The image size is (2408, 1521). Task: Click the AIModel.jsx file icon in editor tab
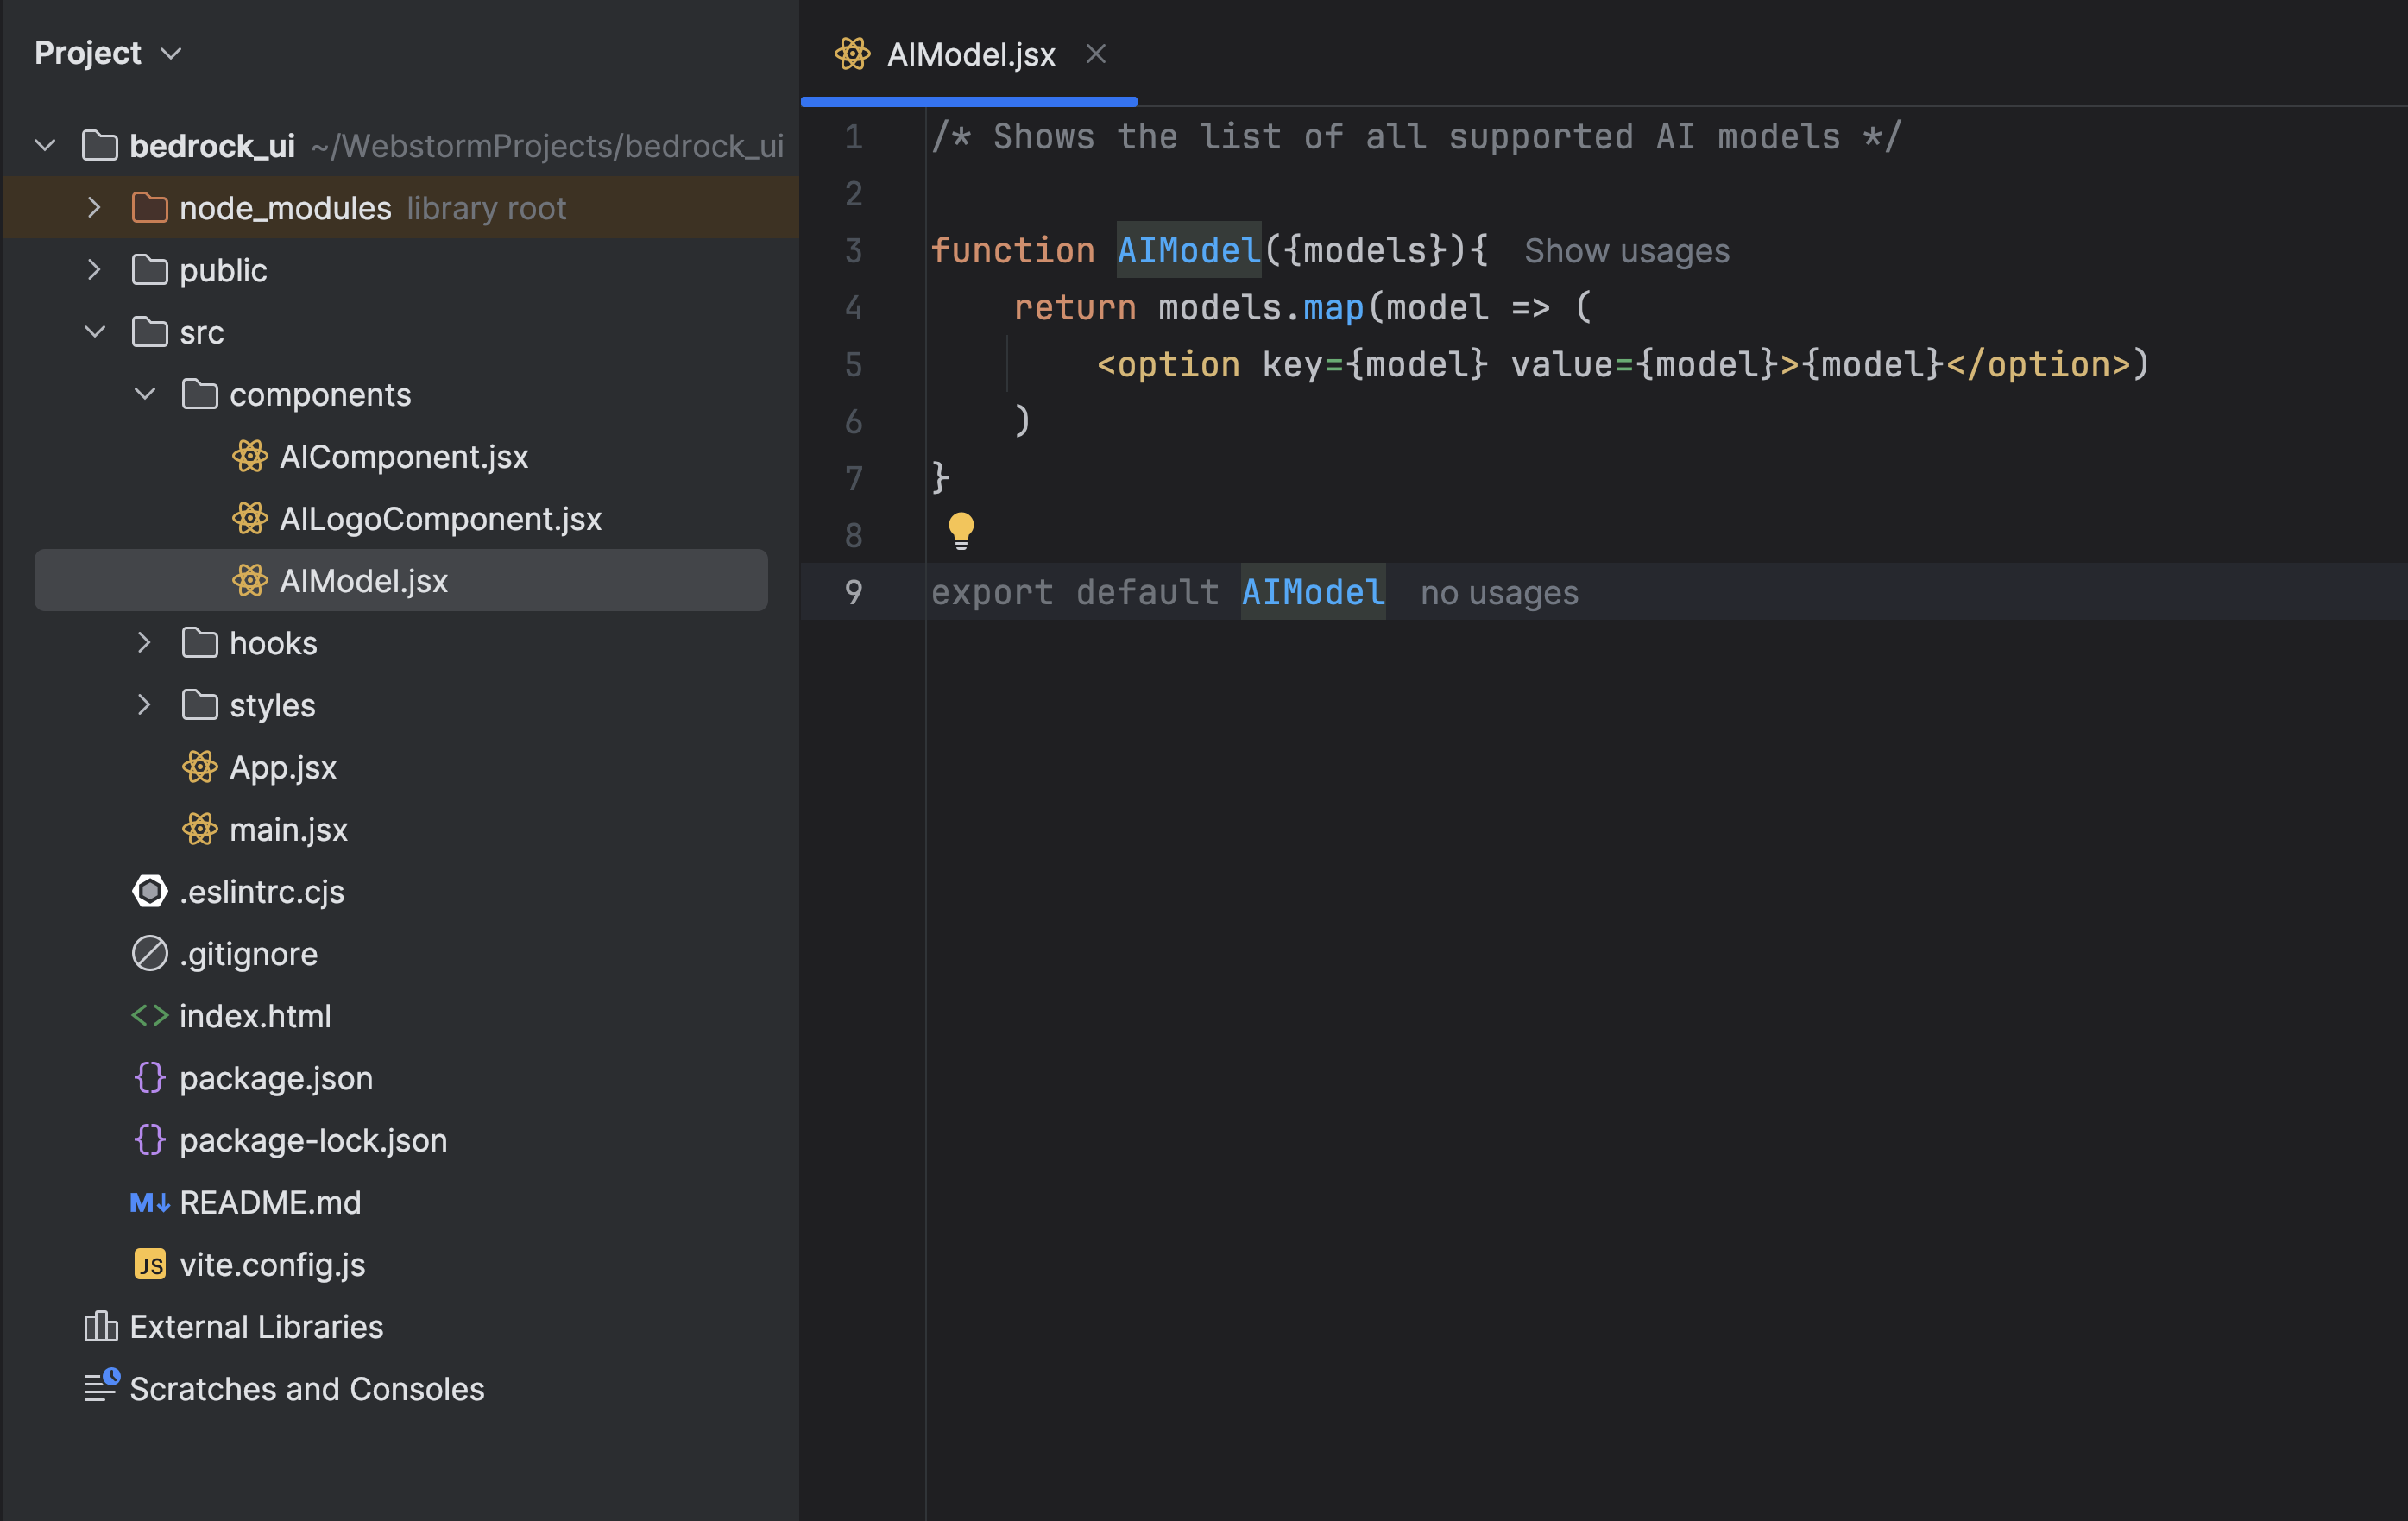pos(853,51)
